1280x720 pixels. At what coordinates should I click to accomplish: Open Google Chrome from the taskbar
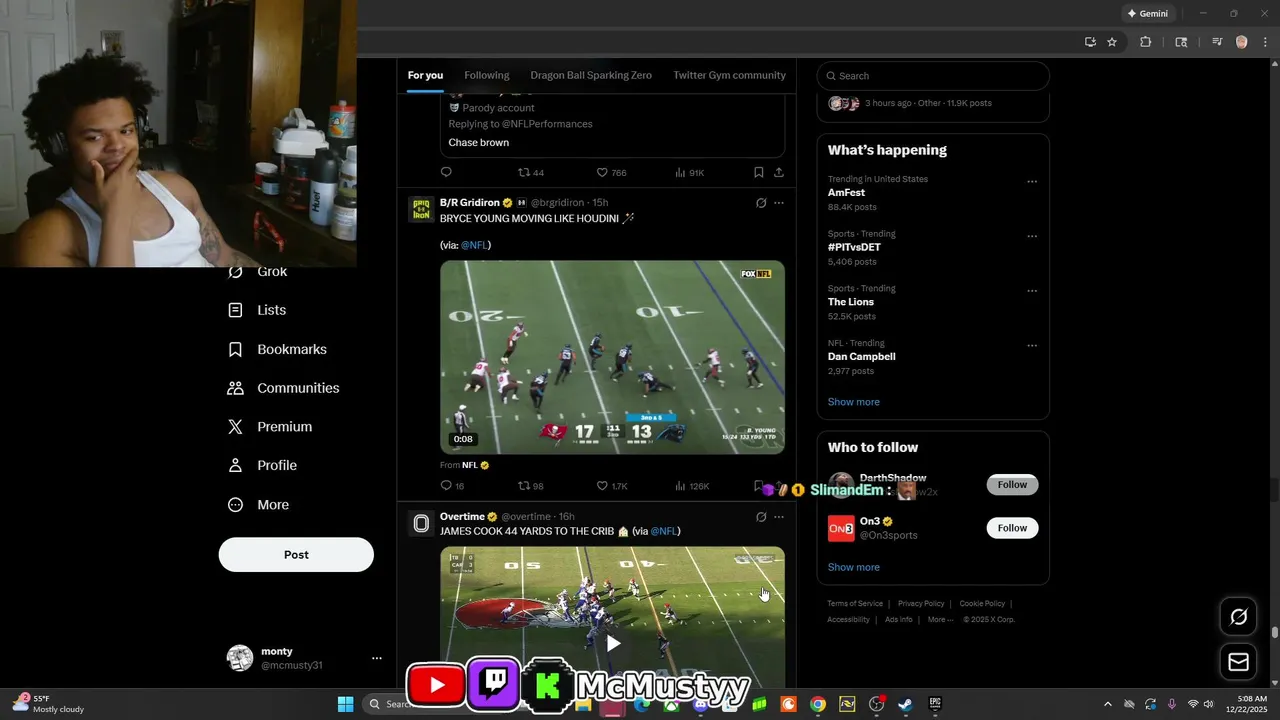tap(818, 704)
